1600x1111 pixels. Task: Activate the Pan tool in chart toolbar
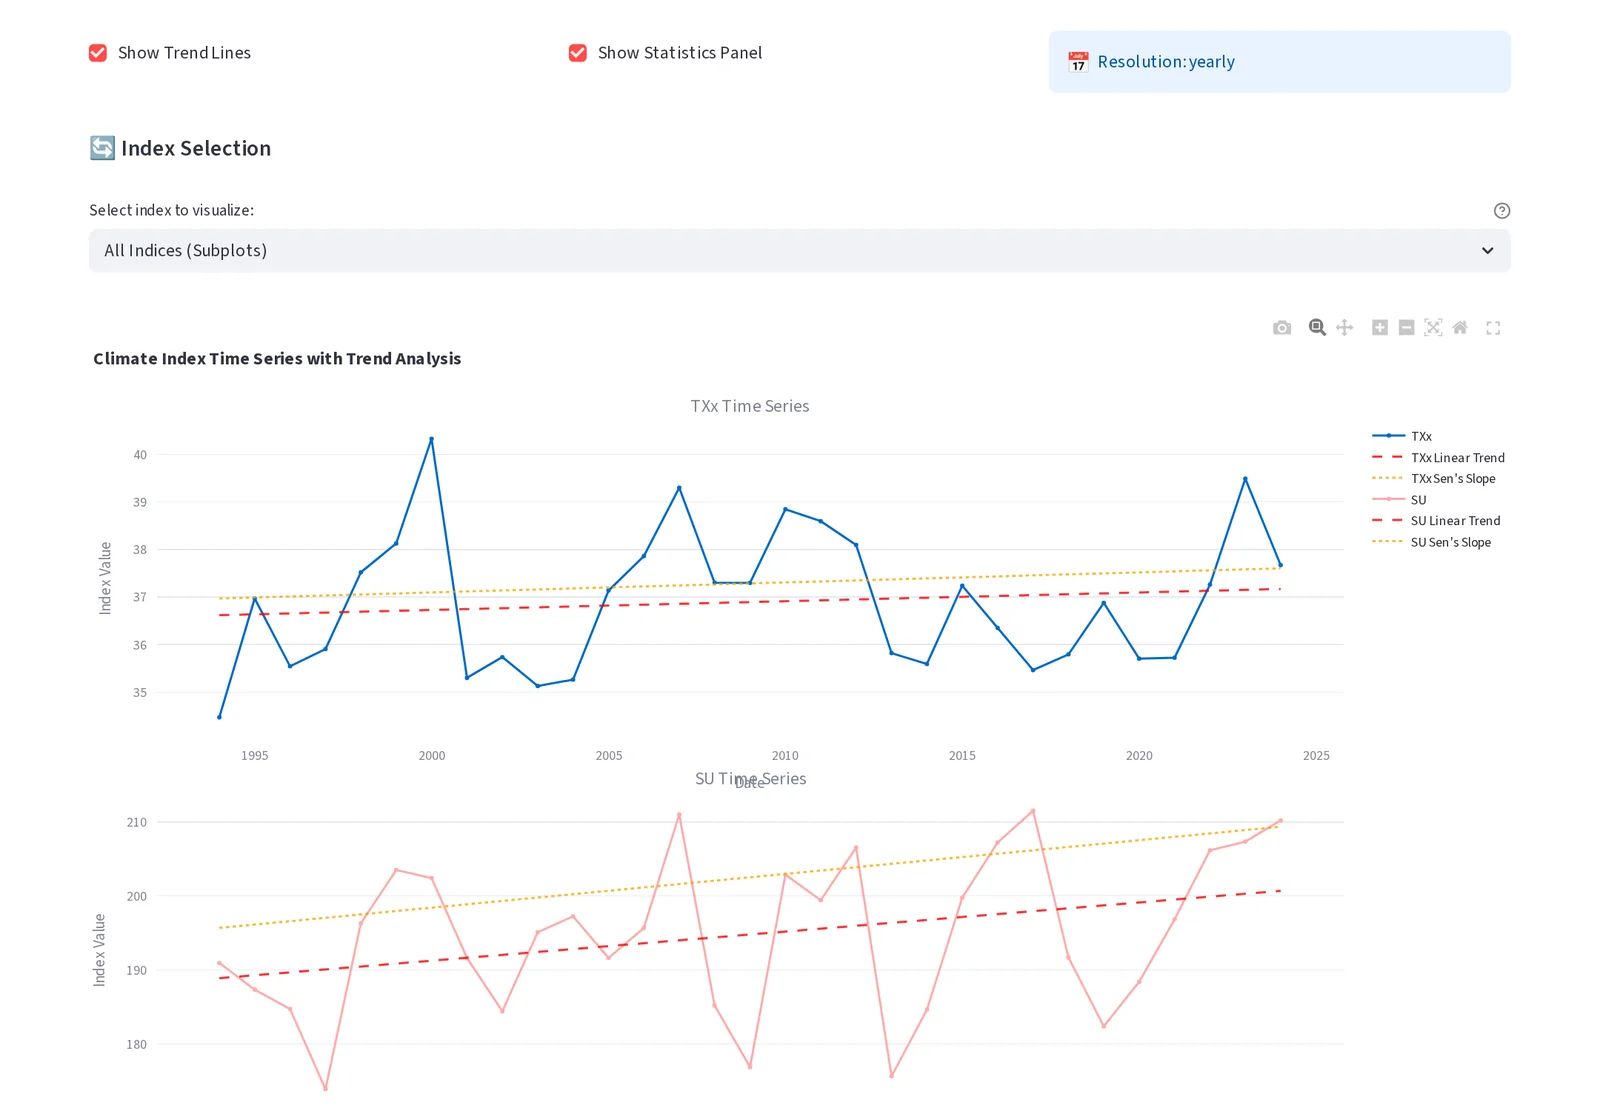(x=1345, y=328)
